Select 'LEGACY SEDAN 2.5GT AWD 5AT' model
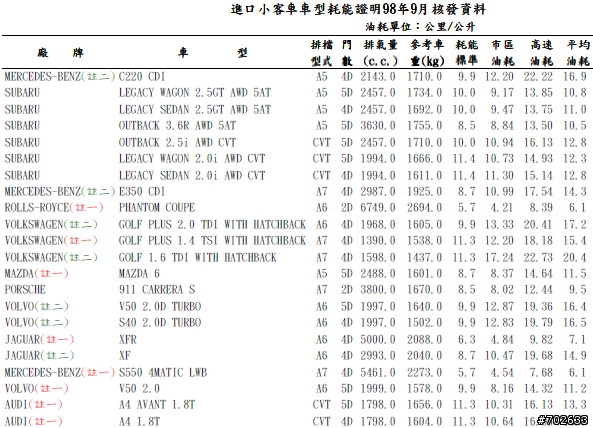 click(x=195, y=110)
